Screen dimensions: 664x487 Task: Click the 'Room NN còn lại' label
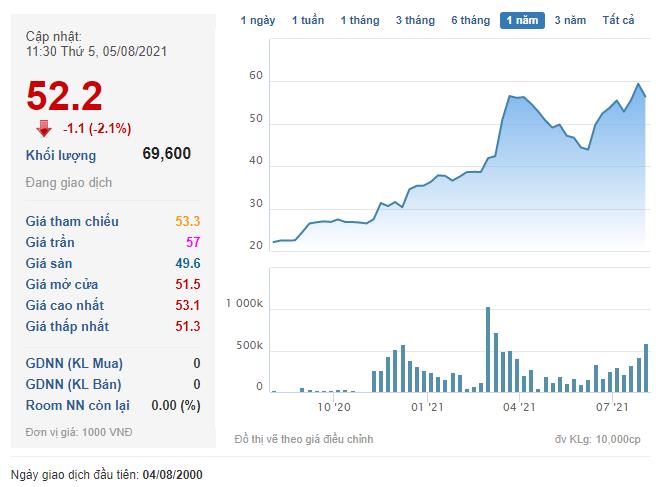coord(80,405)
